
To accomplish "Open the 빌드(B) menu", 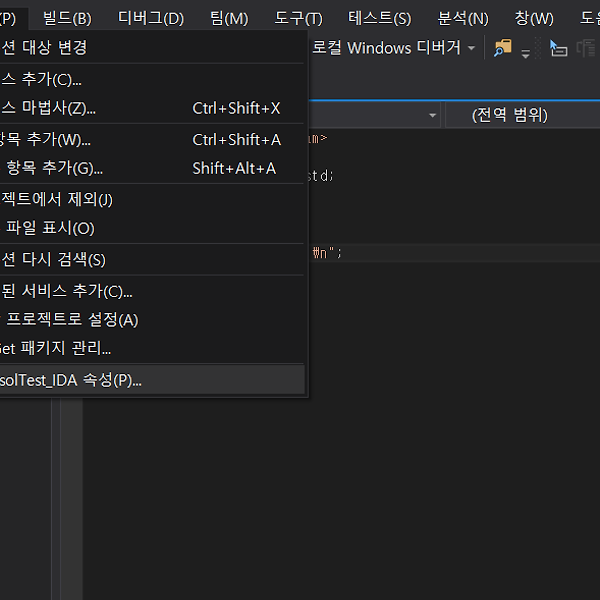I will (x=67, y=18).
